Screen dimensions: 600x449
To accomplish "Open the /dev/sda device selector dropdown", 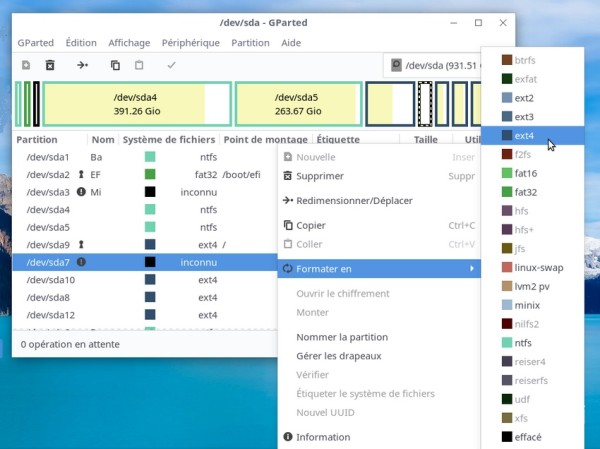I will [x=435, y=66].
